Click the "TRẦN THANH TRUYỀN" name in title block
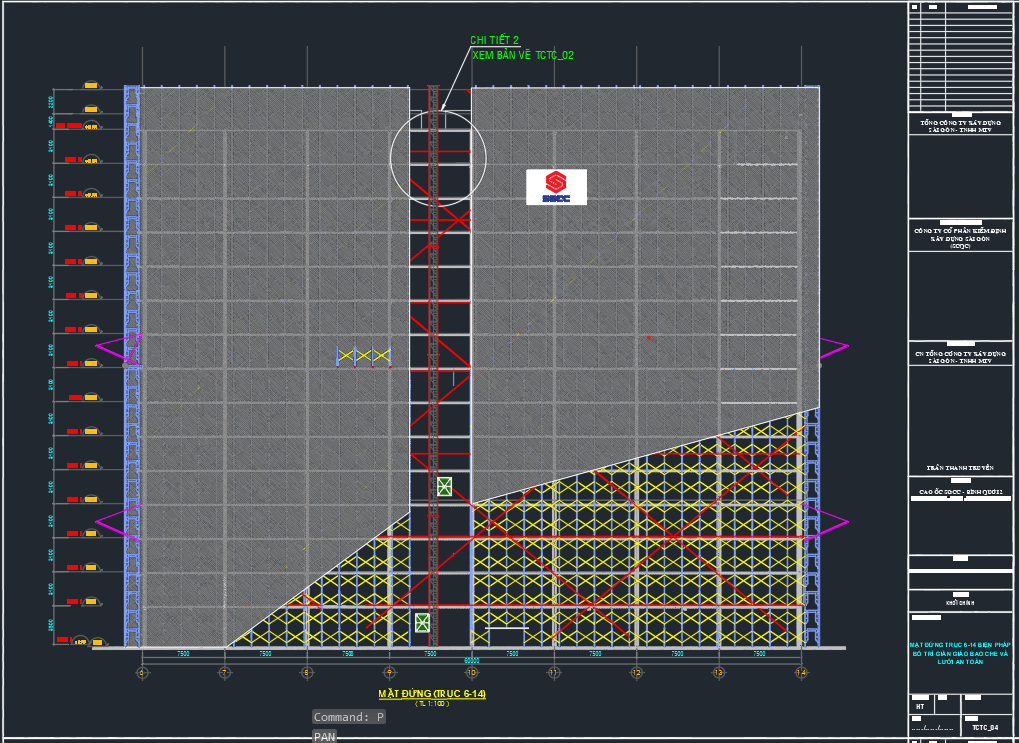Viewport: 1019px width, 743px height. coord(960,468)
